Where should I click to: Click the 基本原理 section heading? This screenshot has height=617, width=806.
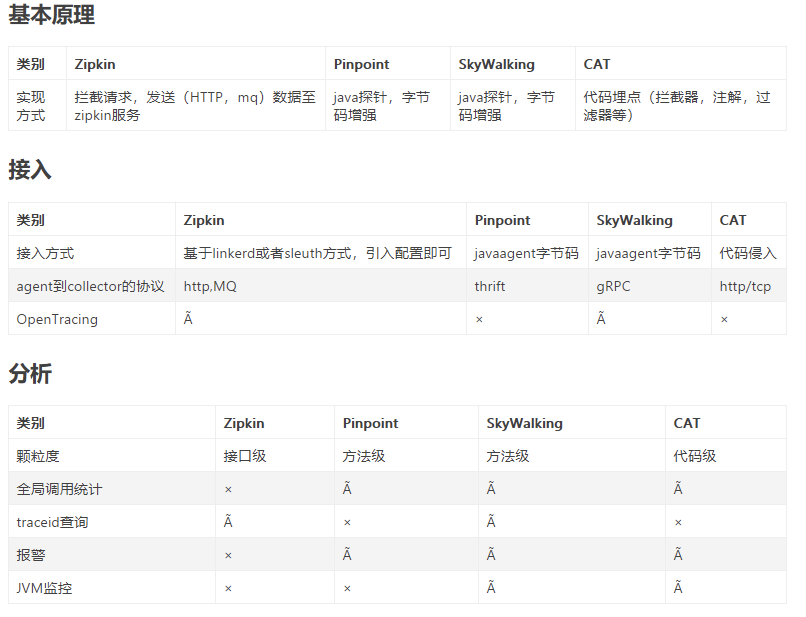[51, 14]
